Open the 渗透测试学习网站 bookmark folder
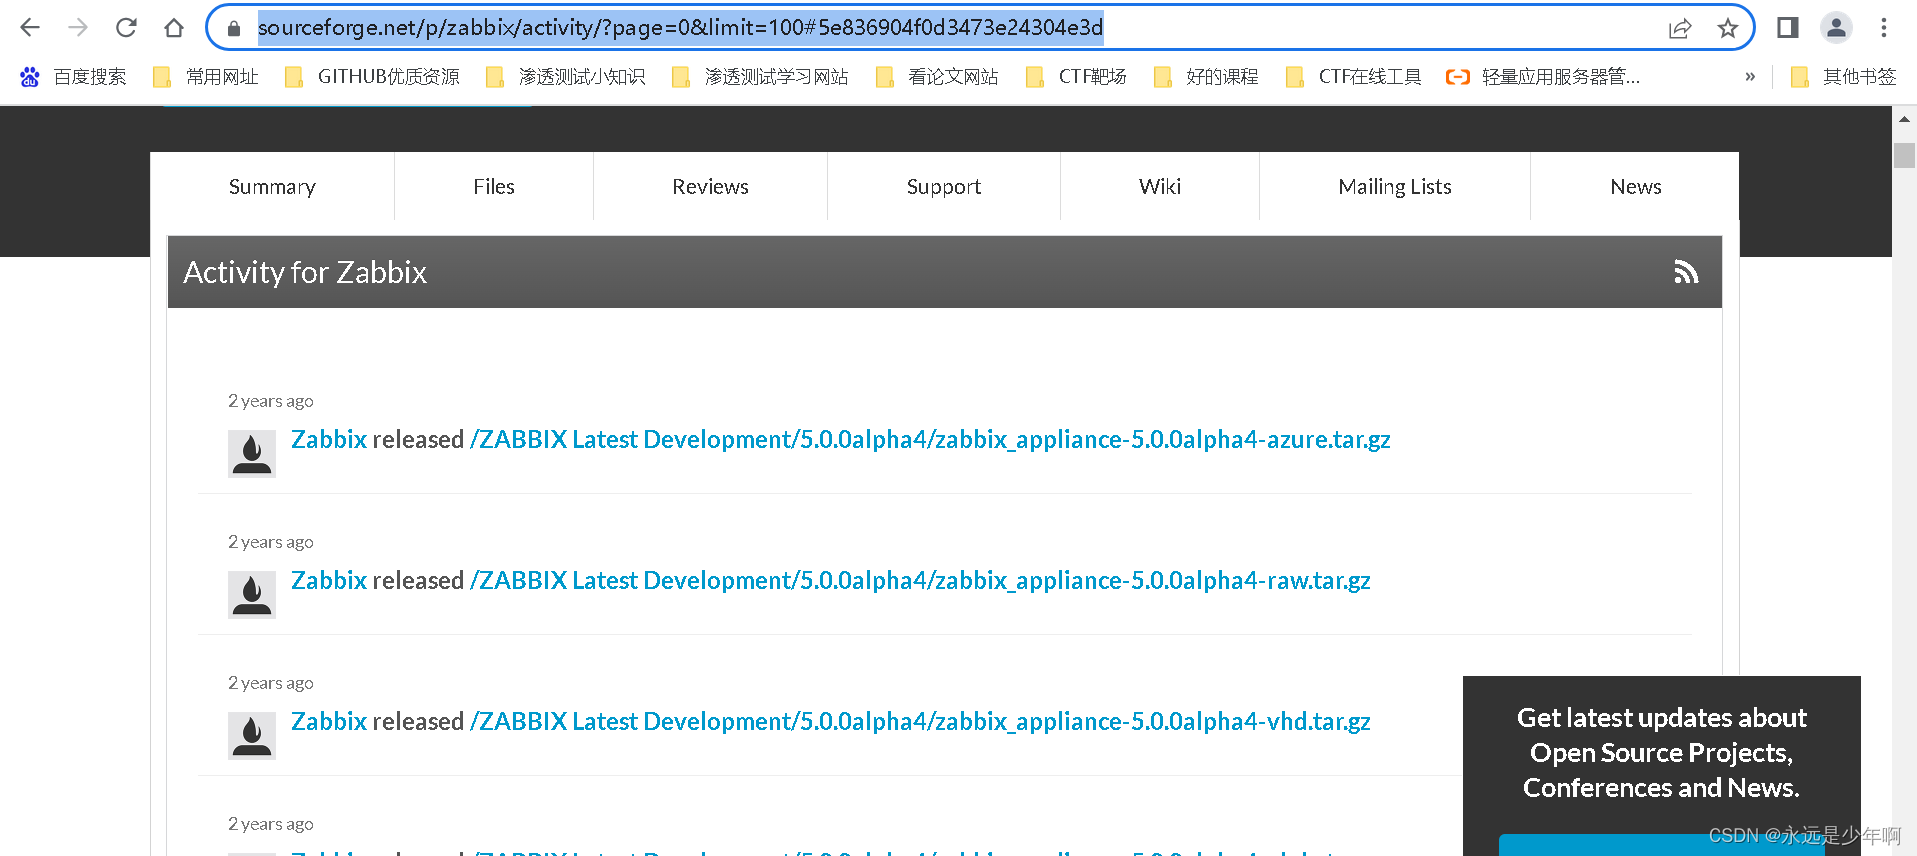 point(761,77)
